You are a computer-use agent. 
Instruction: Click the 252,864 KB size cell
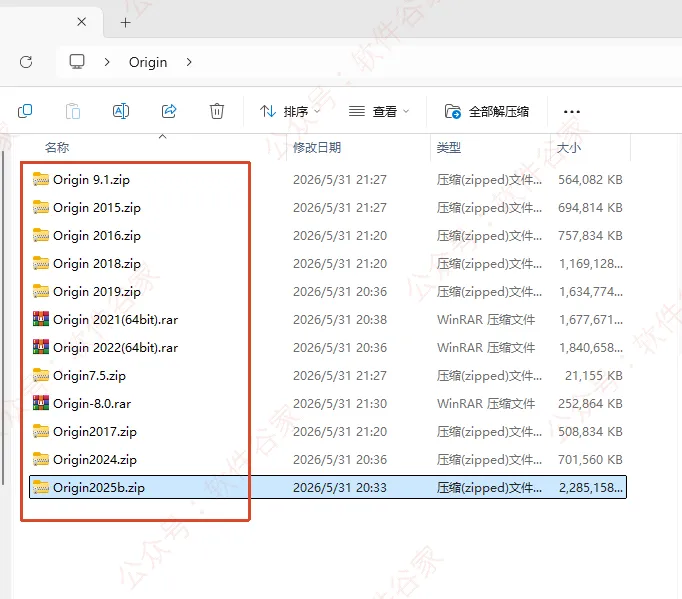tap(590, 404)
